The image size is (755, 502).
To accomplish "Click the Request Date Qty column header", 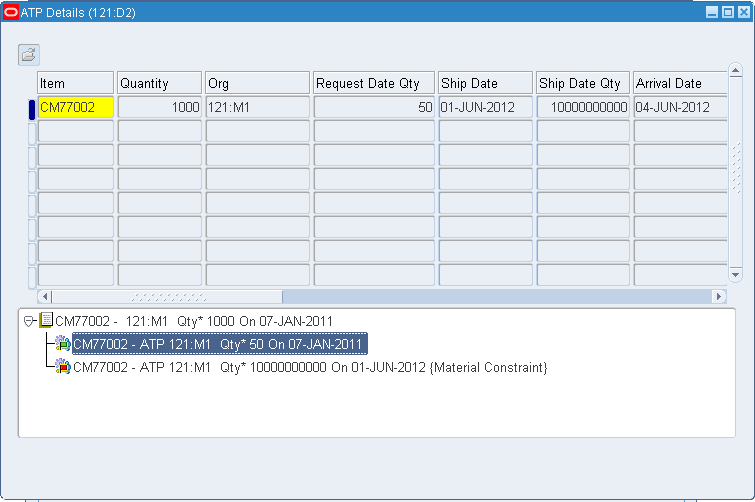I will [374, 83].
